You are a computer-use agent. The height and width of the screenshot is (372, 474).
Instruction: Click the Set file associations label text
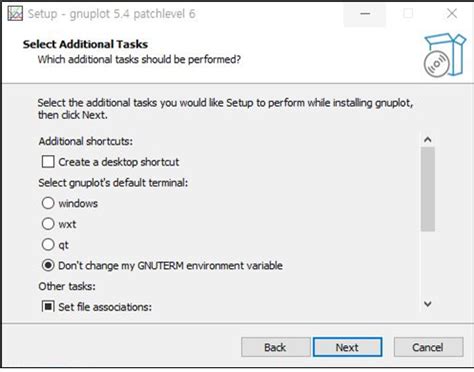pyautogui.click(x=105, y=307)
